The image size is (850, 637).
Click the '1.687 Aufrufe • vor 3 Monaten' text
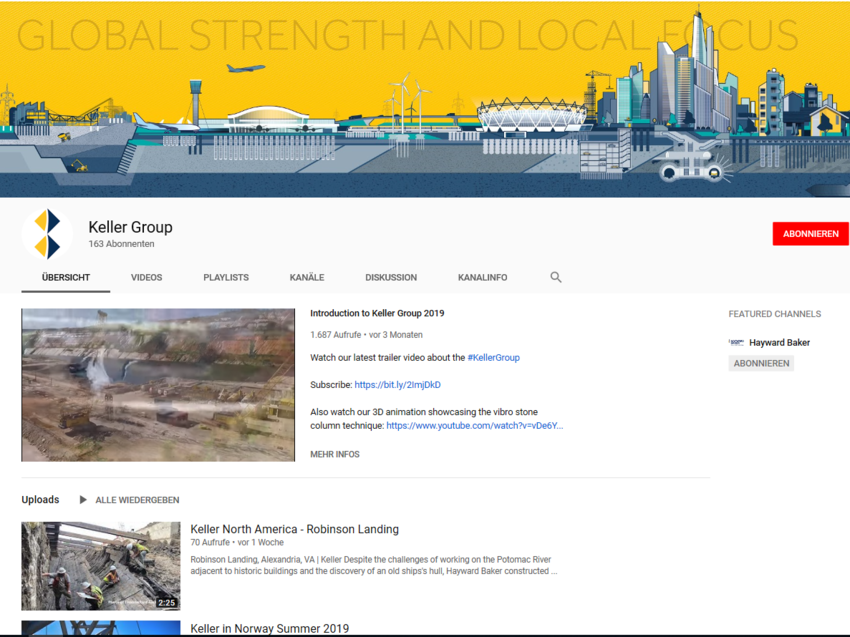pos(366,335)
